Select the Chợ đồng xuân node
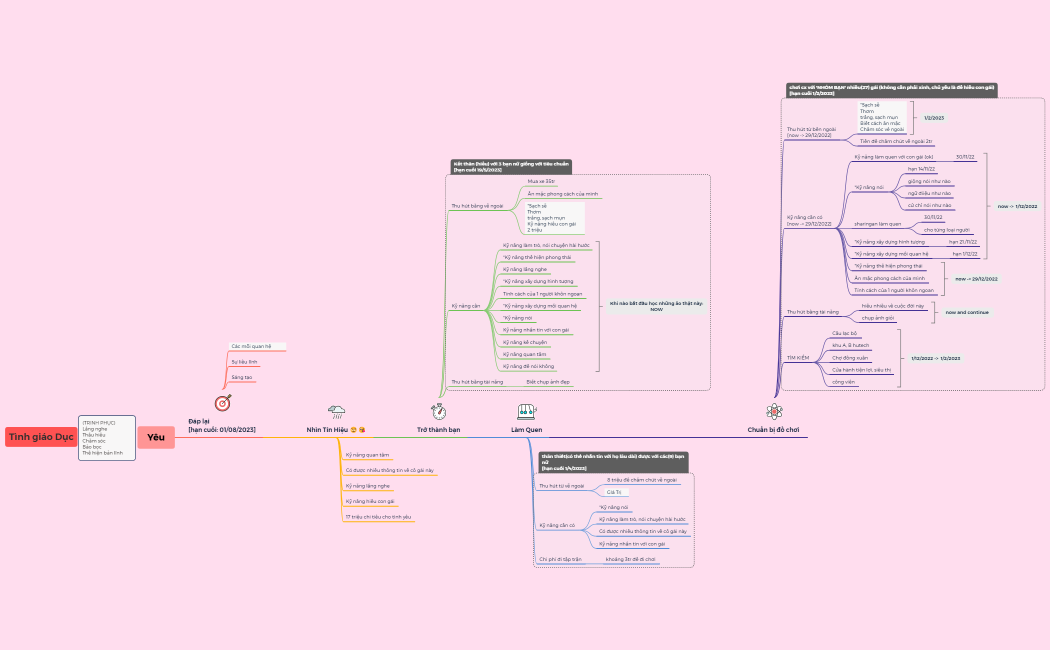The image size is (1050, 650). 850,358
